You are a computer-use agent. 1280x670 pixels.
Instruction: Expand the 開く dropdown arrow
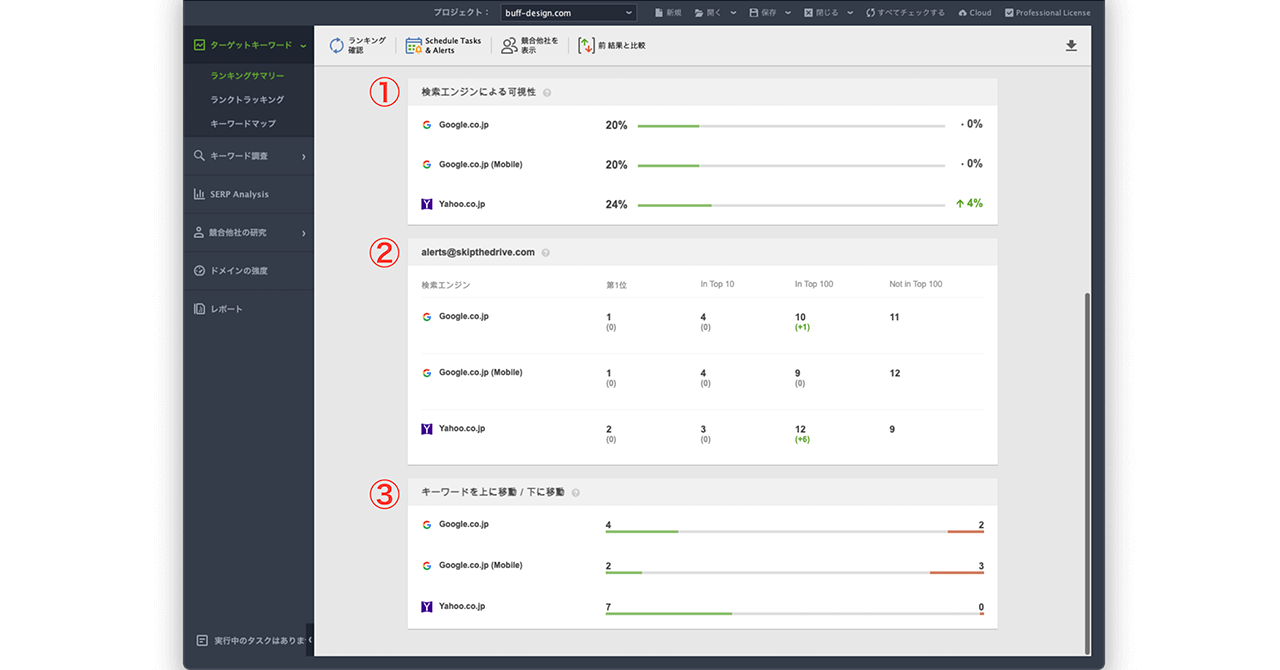click(734, 13)
